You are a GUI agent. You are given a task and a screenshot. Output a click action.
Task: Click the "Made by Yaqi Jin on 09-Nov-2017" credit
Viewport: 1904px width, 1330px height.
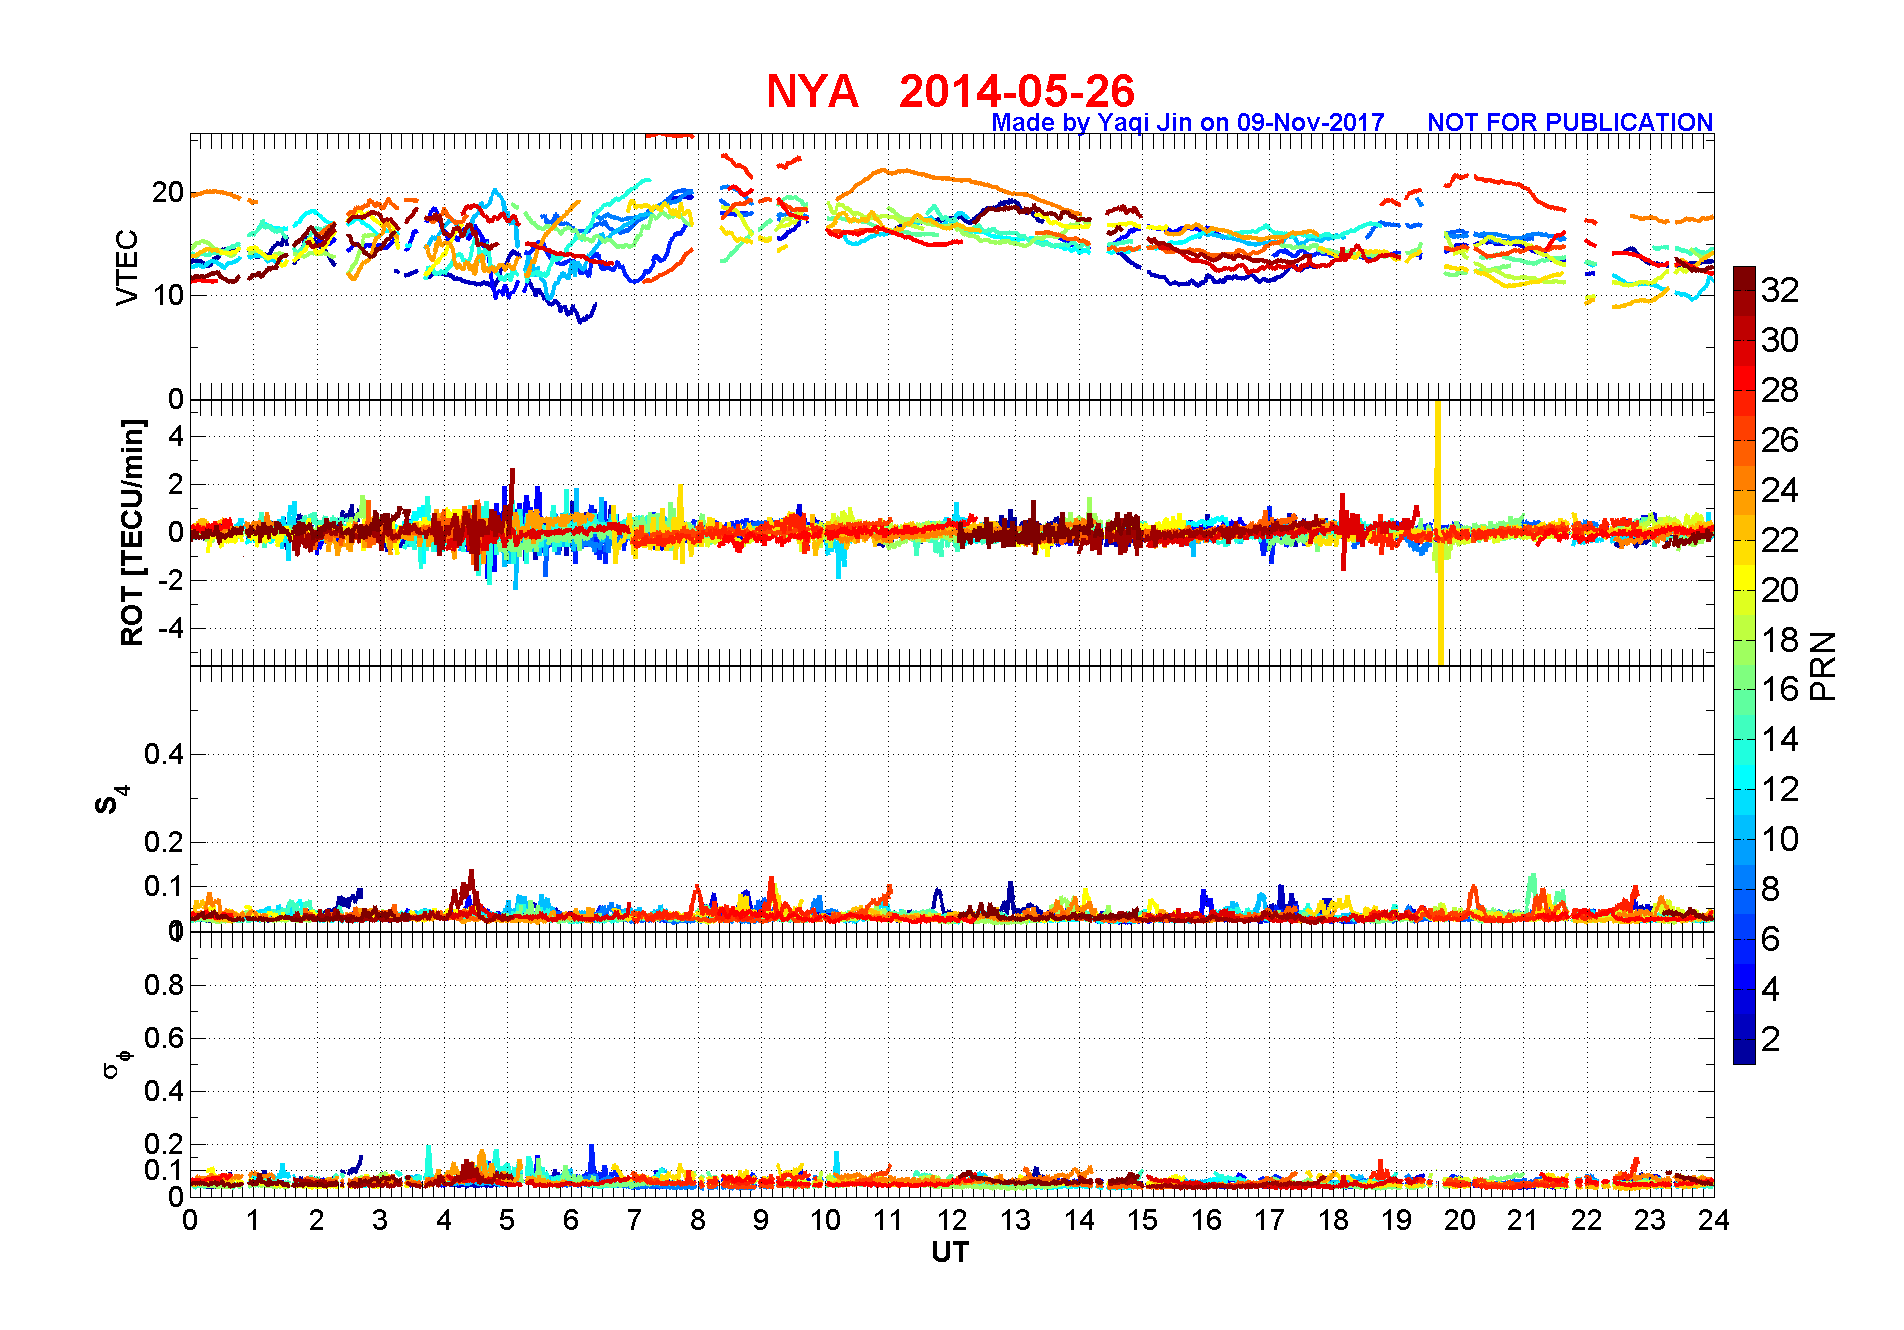pyautogui.click(x=1187, y=122)
